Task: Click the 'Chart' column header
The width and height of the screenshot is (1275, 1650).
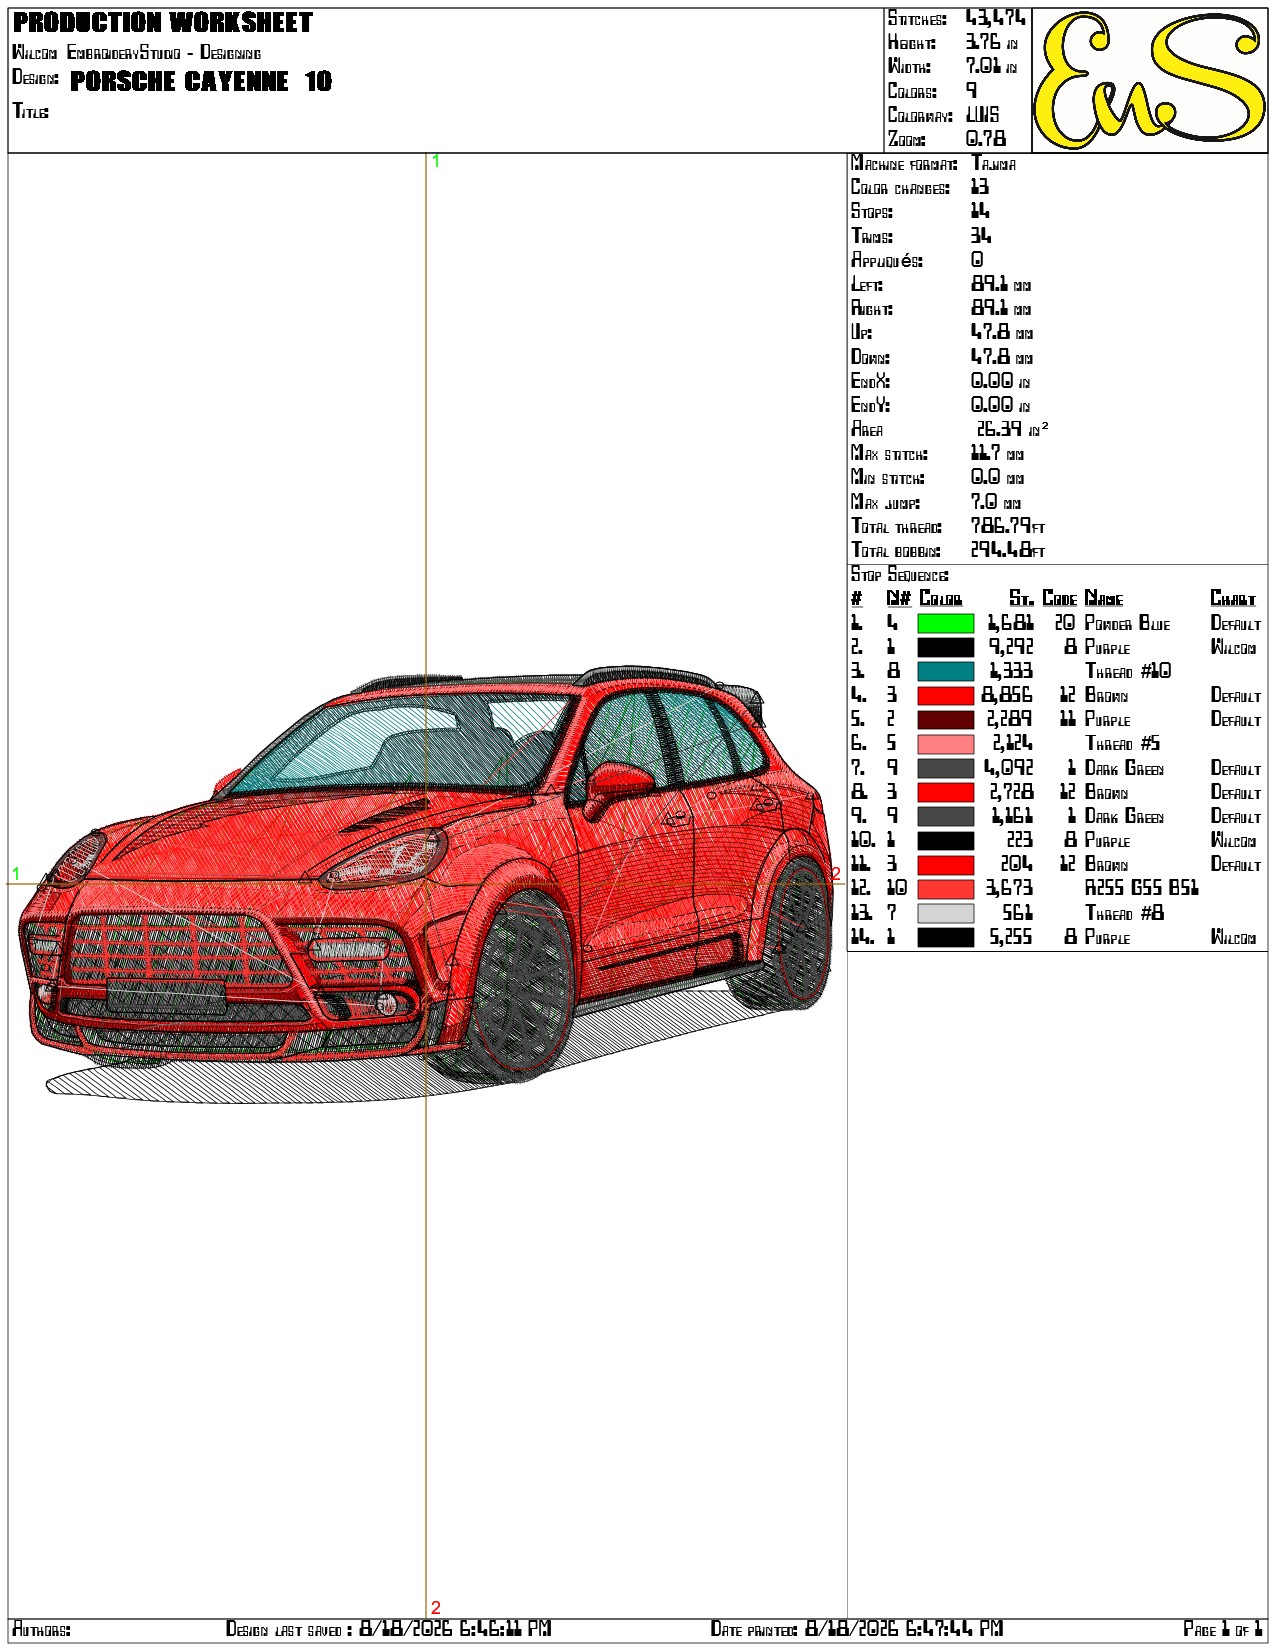Action: coord(1233,599)
